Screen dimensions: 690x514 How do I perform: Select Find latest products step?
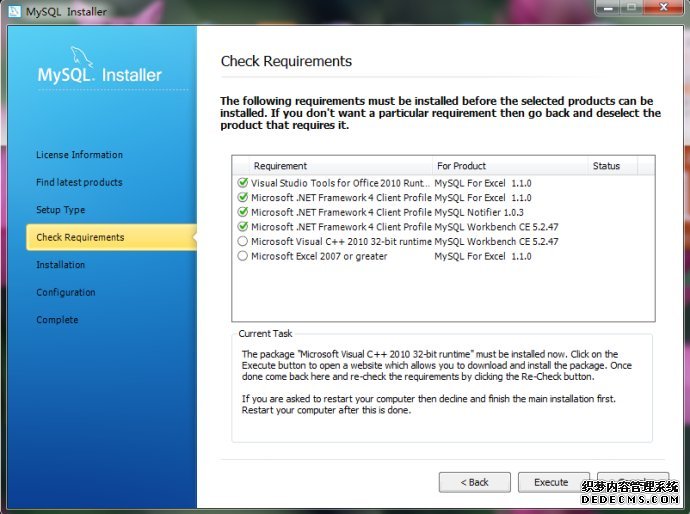pyautogui.click(x=79, y=183)
